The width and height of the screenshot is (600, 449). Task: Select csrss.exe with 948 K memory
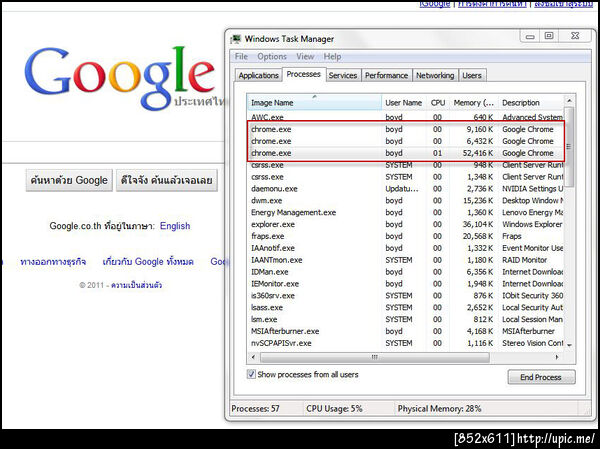tap(405, 165)
